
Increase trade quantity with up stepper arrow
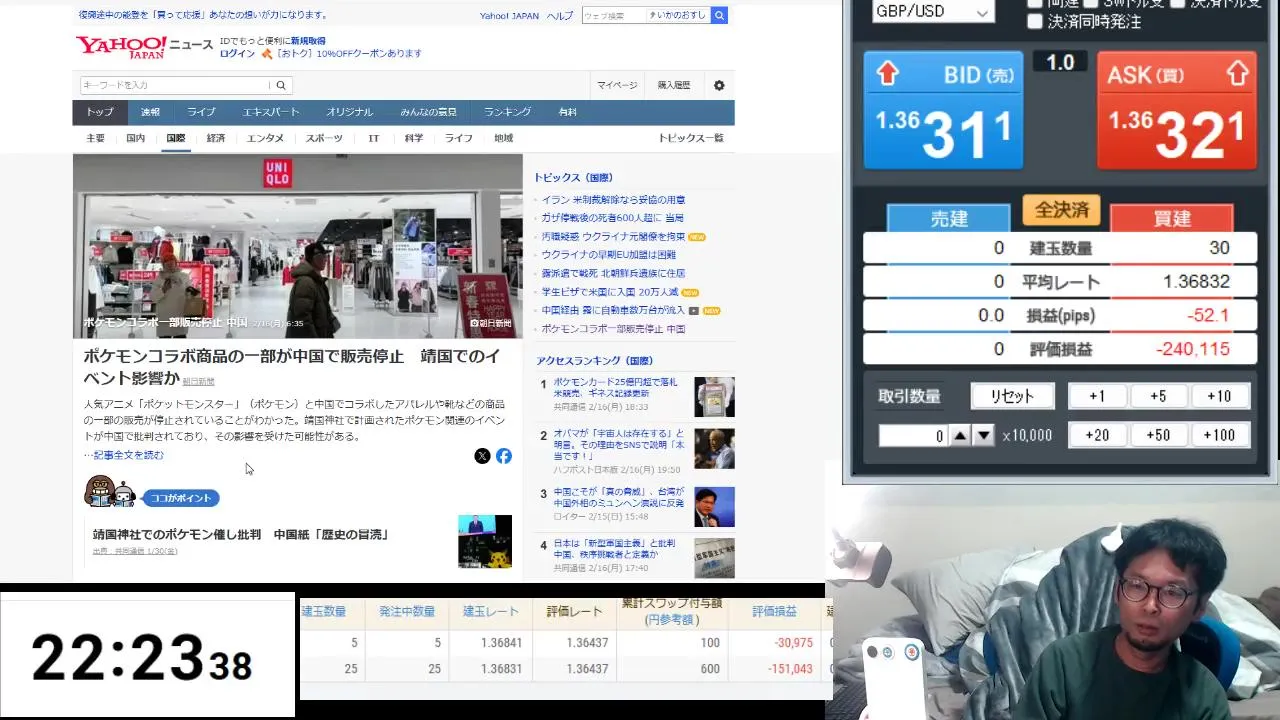[x=960, y=435]
